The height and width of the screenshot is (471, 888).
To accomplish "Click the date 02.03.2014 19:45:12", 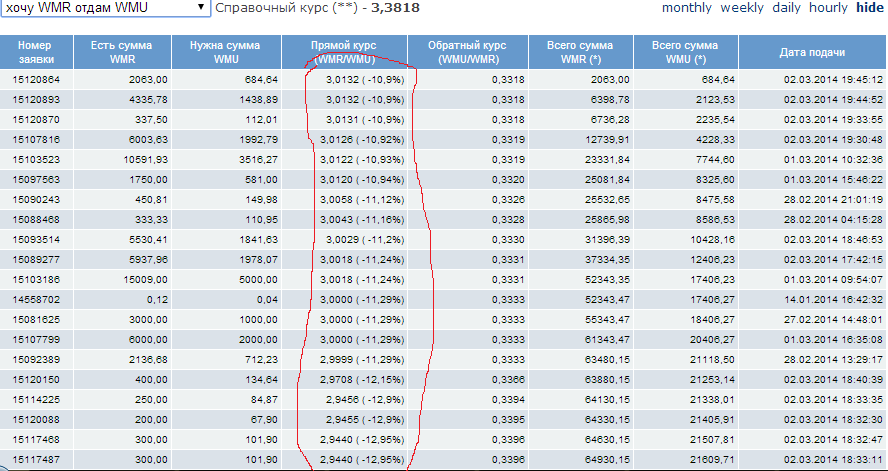I will pyautogui.click(x=834, y=80).
